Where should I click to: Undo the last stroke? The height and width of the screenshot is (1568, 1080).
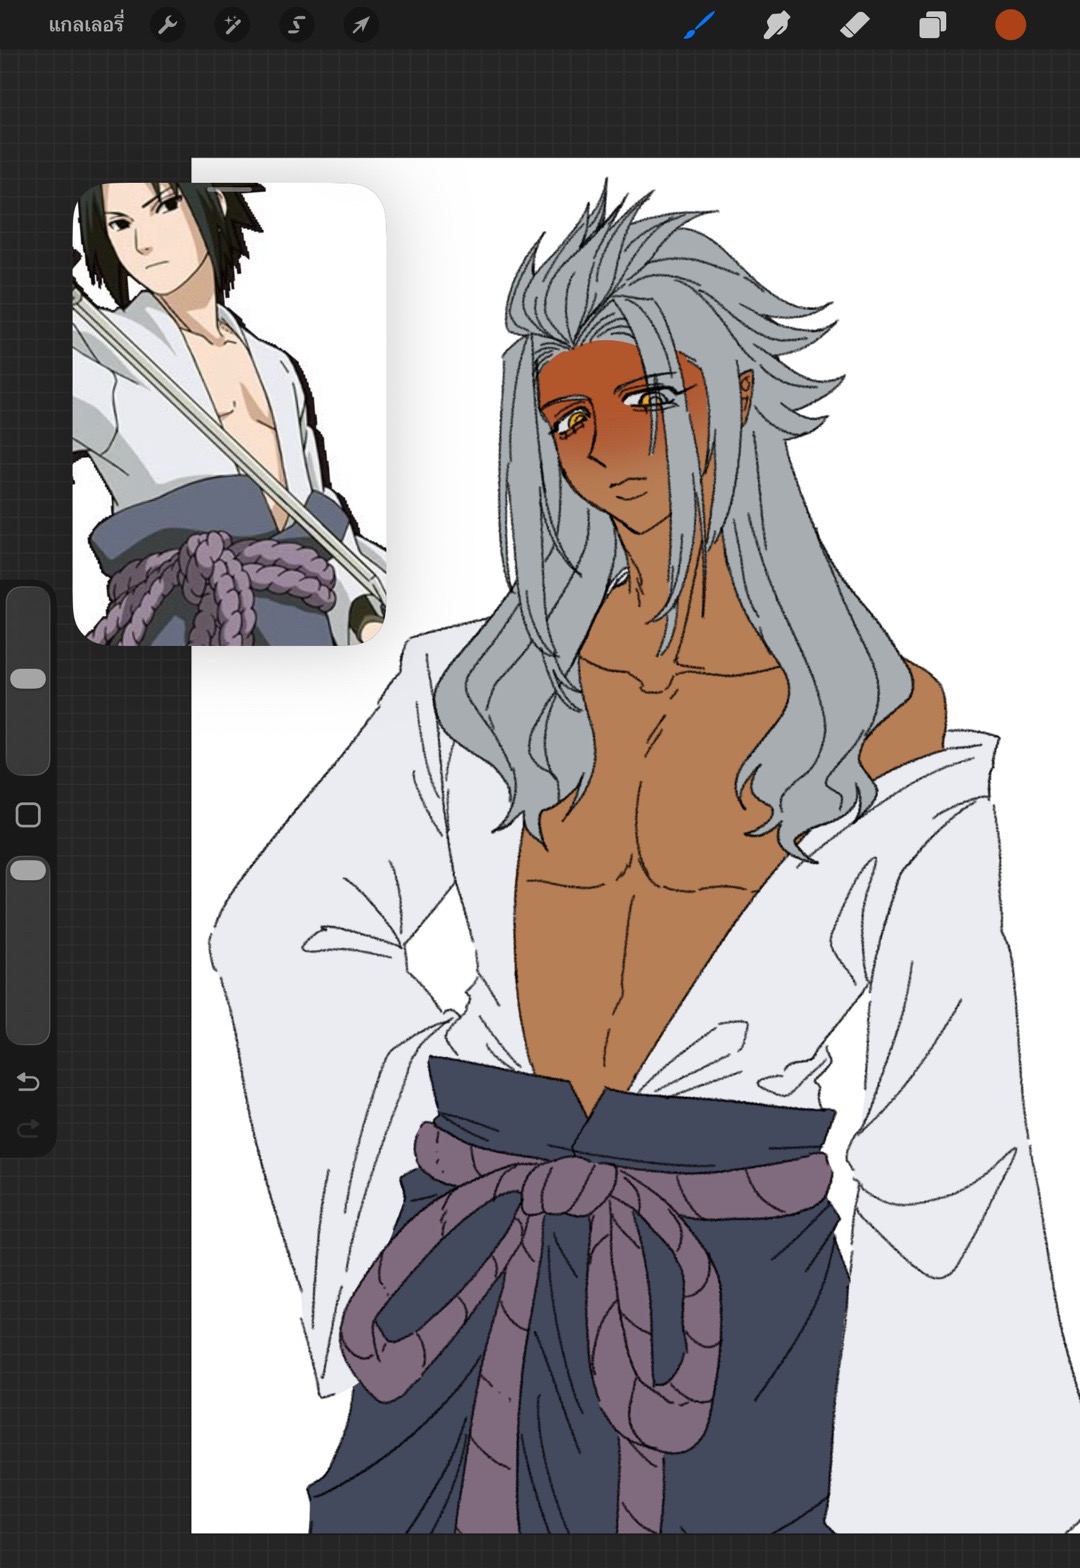28,1081
